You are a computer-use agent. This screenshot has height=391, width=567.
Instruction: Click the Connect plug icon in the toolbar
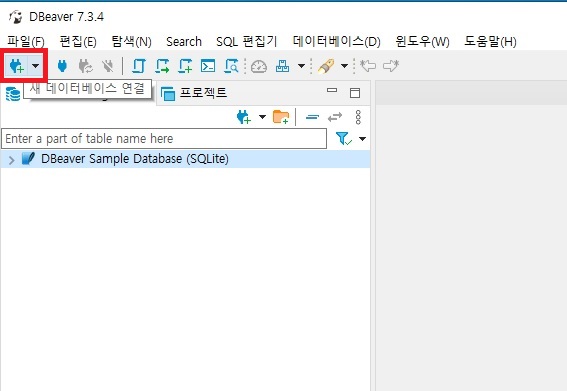pyautogui.click(x=62, y=66)
